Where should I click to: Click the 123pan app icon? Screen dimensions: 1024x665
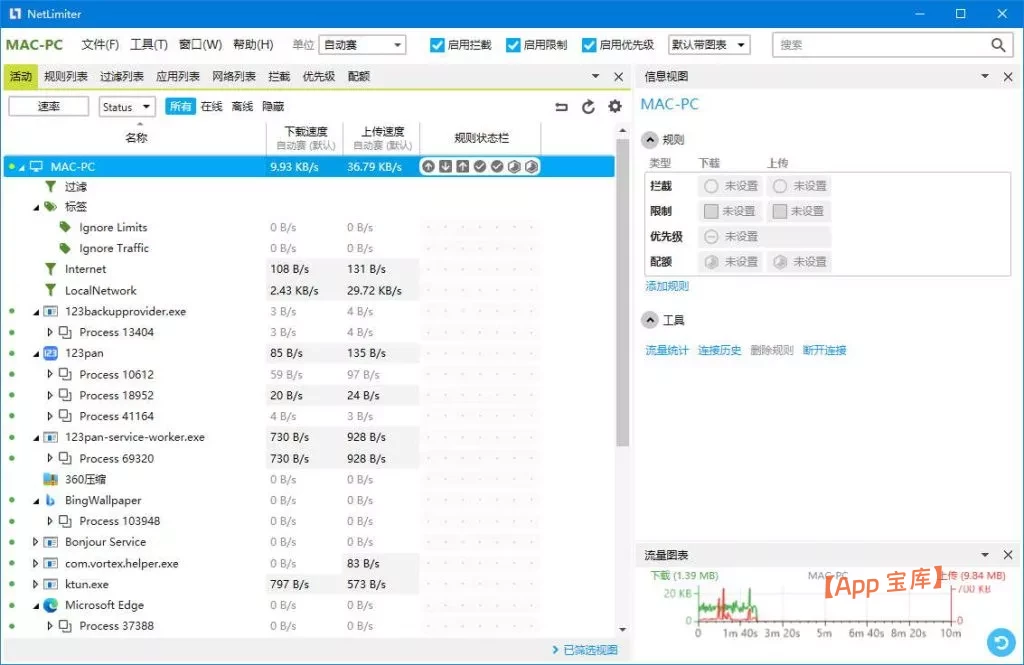tap(50, 353)
